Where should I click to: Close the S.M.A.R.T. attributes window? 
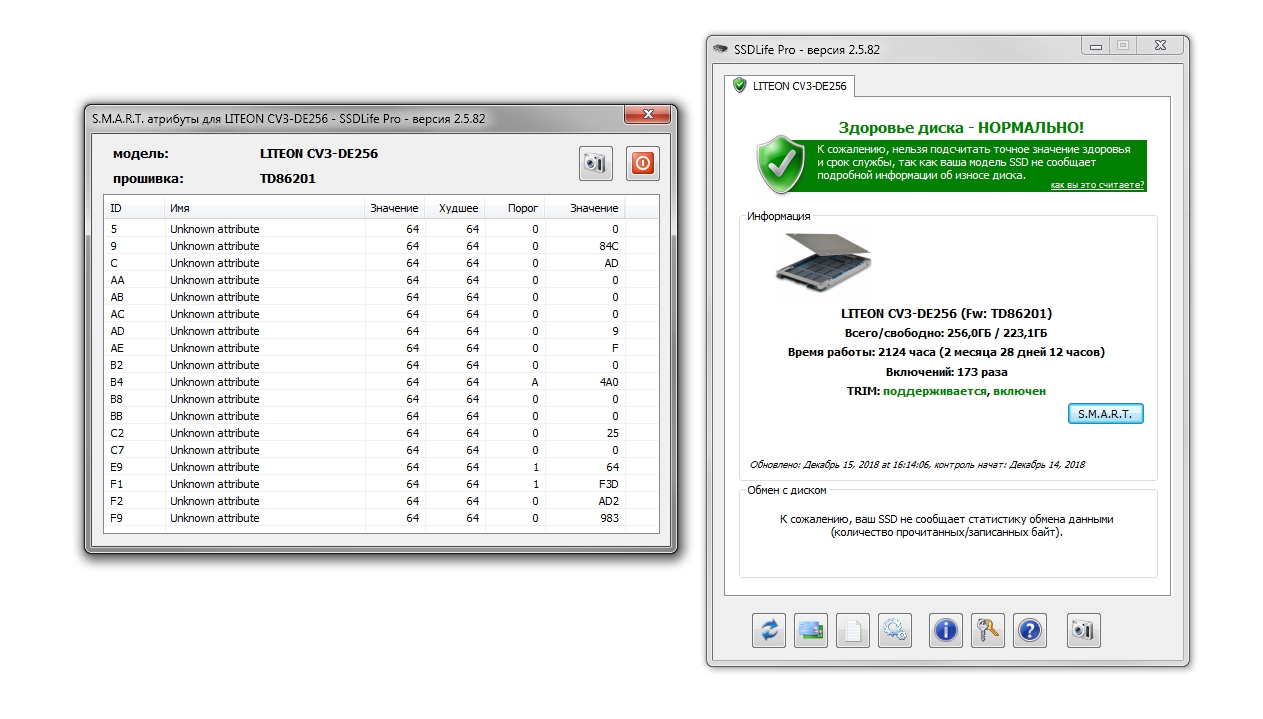(647, 115)
